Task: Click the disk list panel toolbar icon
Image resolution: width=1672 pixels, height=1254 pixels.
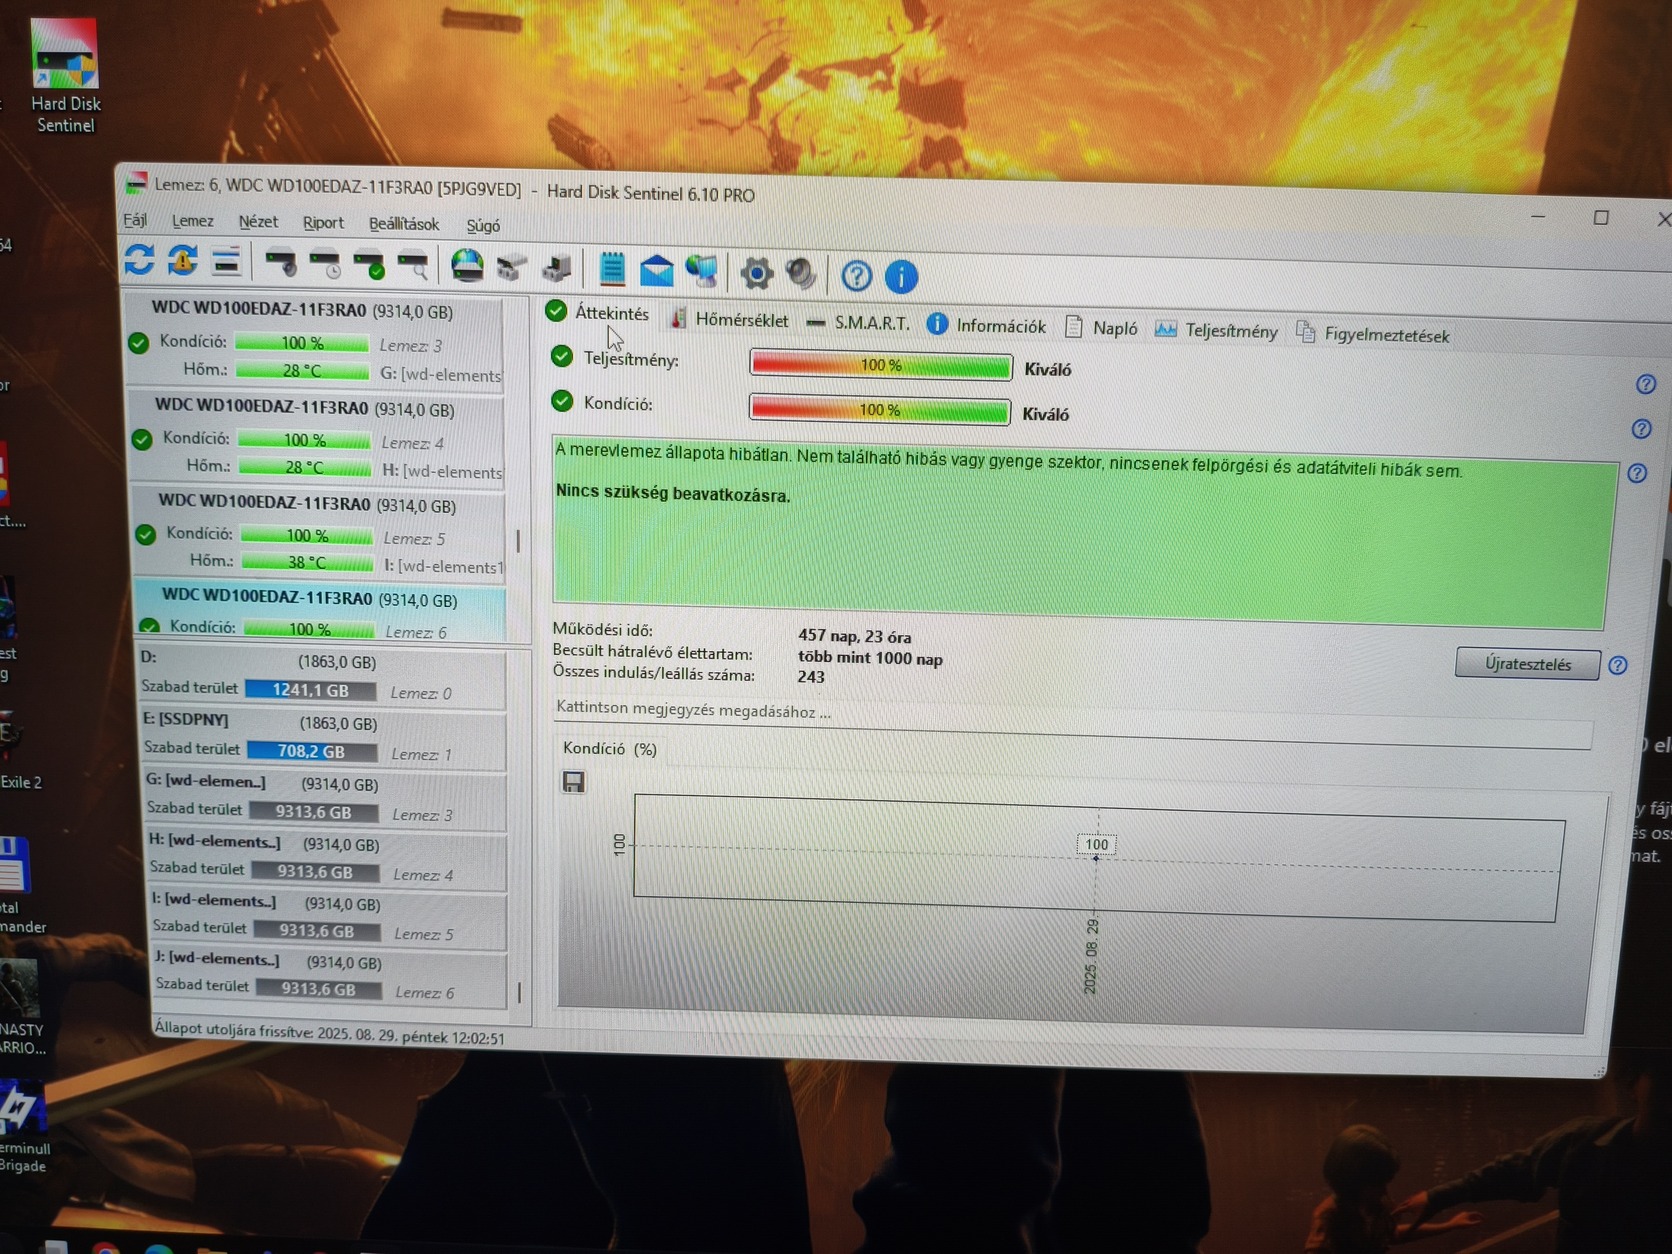Action: 227,262
